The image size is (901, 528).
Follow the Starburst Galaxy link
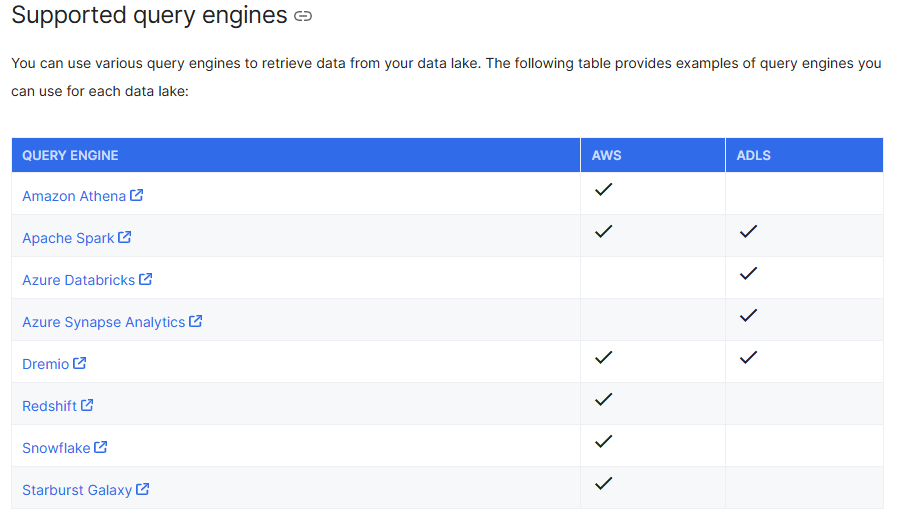coord(77,491)
